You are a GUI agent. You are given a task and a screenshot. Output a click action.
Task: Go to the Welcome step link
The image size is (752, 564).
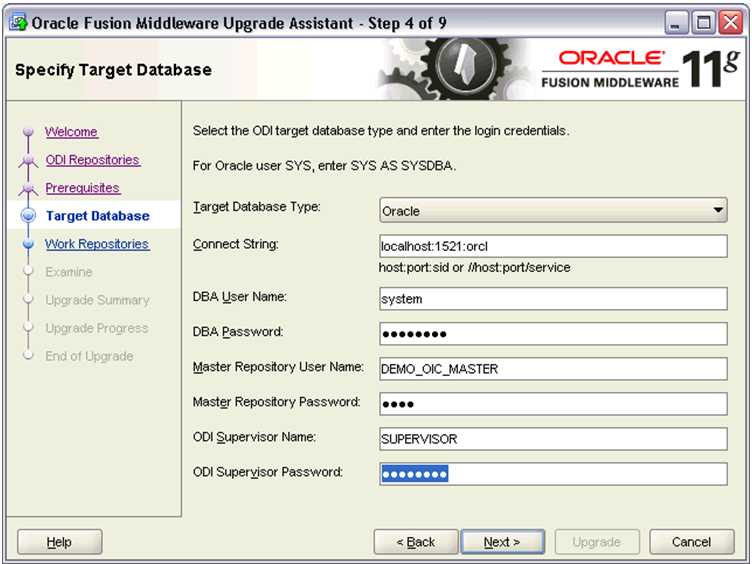click(x=71, y=131)
